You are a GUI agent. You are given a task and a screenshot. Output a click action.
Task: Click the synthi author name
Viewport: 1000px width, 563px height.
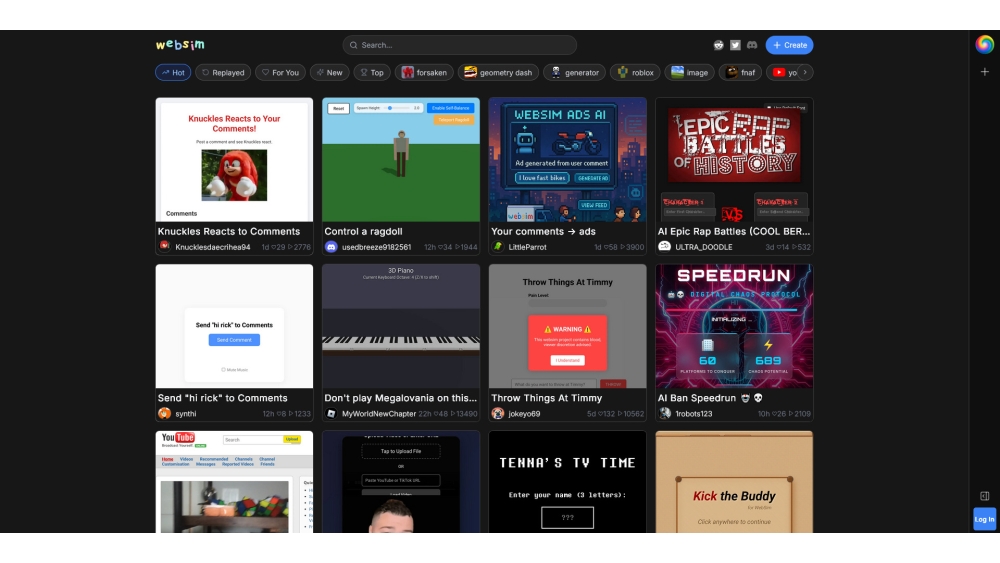click(186, 414)
